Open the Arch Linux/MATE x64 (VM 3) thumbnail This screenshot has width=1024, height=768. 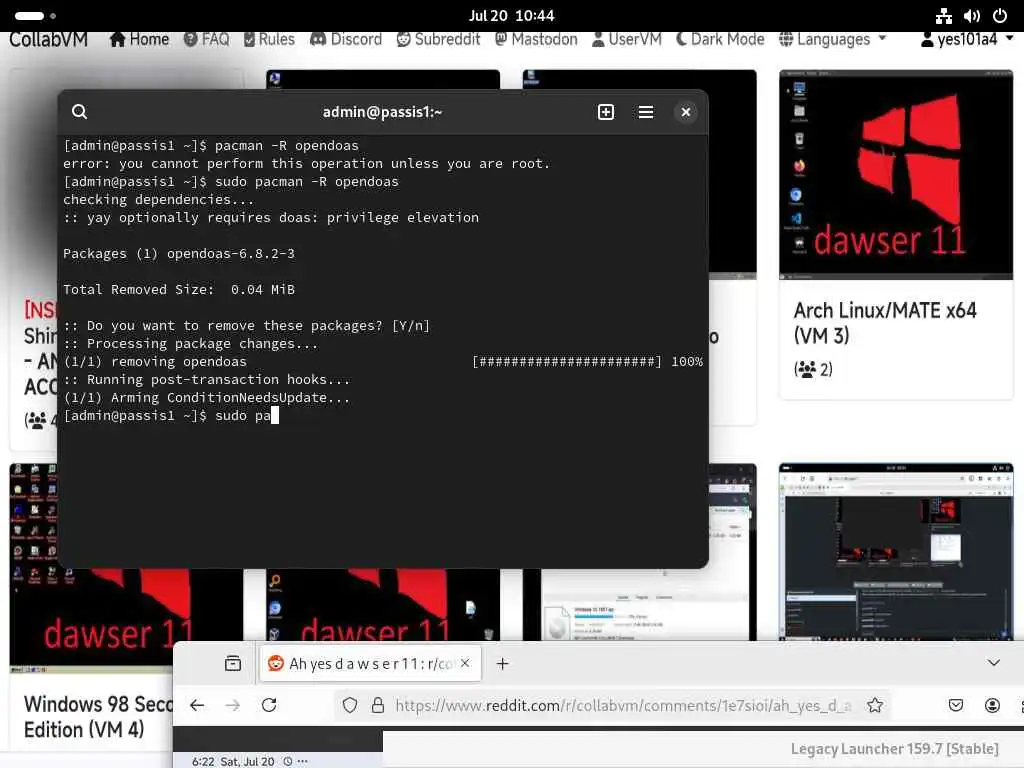click(x=896, y=174)
